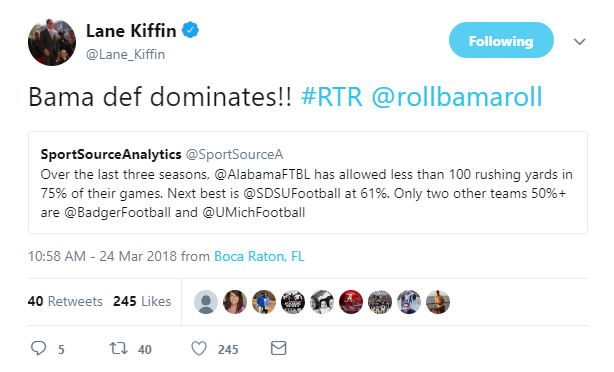Click the envelope direct message icon
This screenshot has width=614, height=372.
(x=278, y=348)
